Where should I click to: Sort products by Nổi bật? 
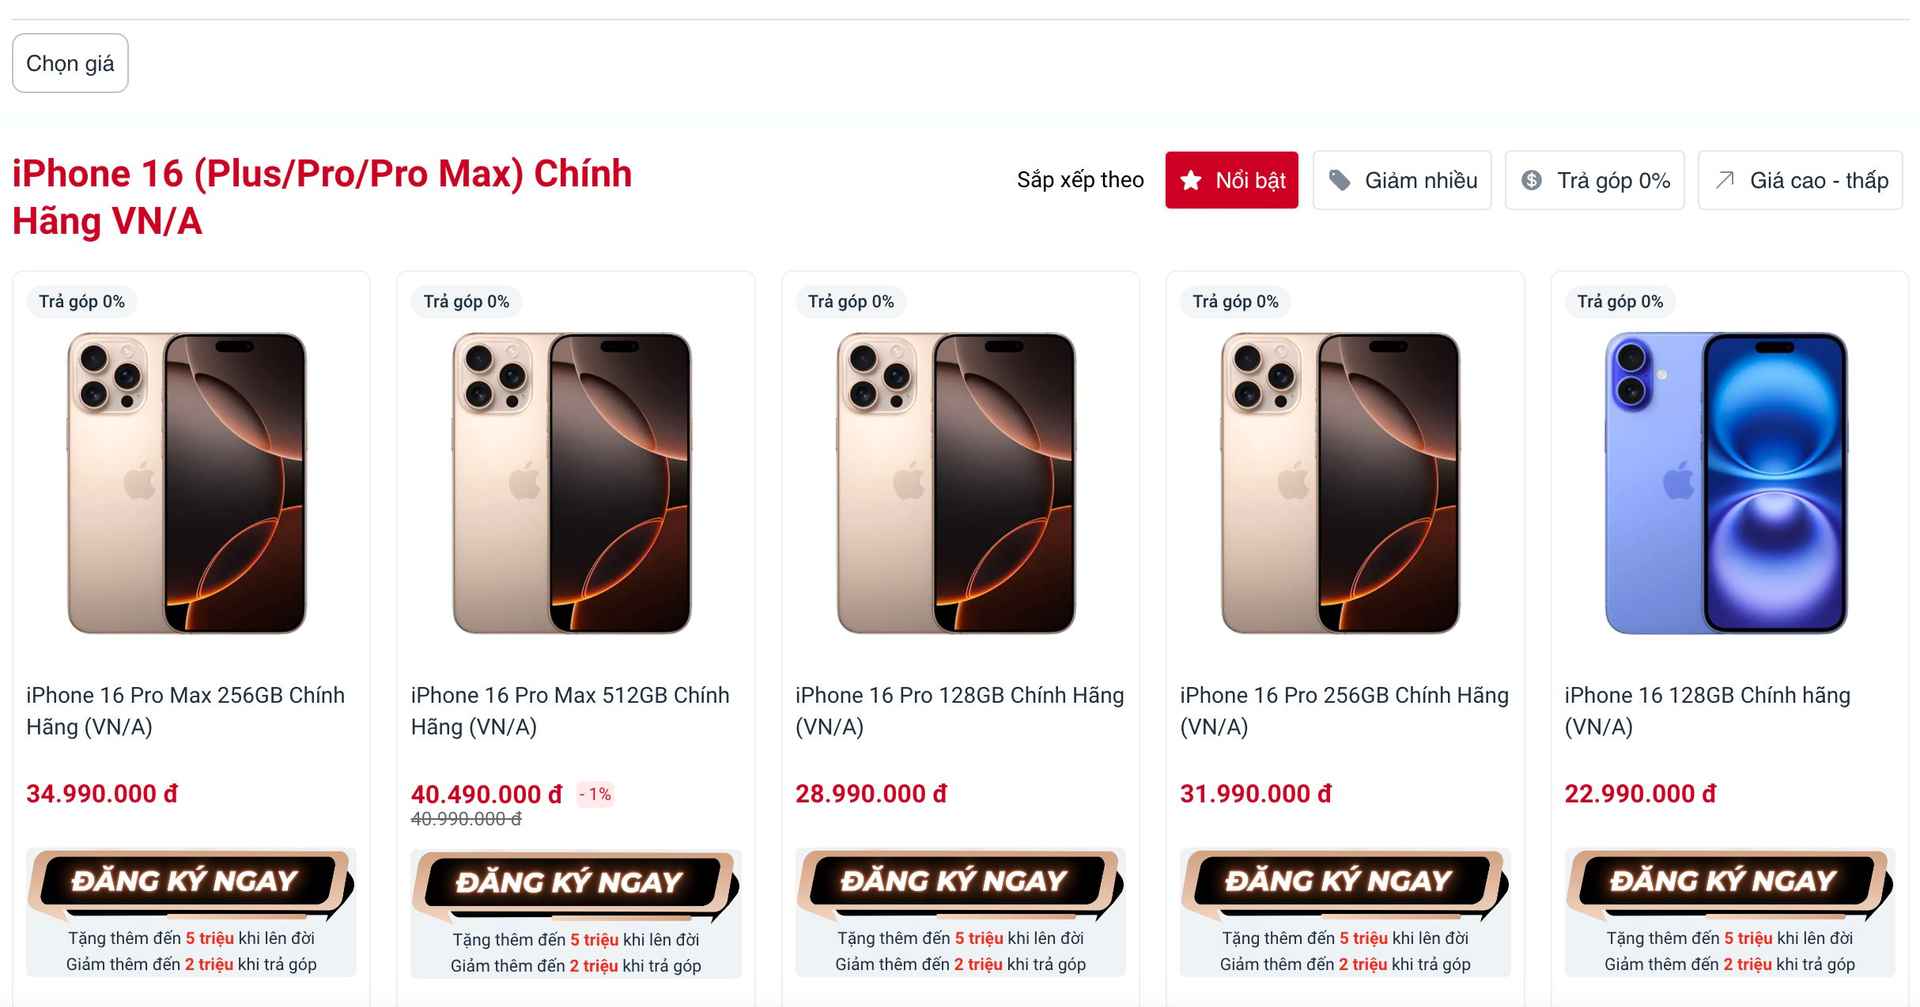(1231, 181)
